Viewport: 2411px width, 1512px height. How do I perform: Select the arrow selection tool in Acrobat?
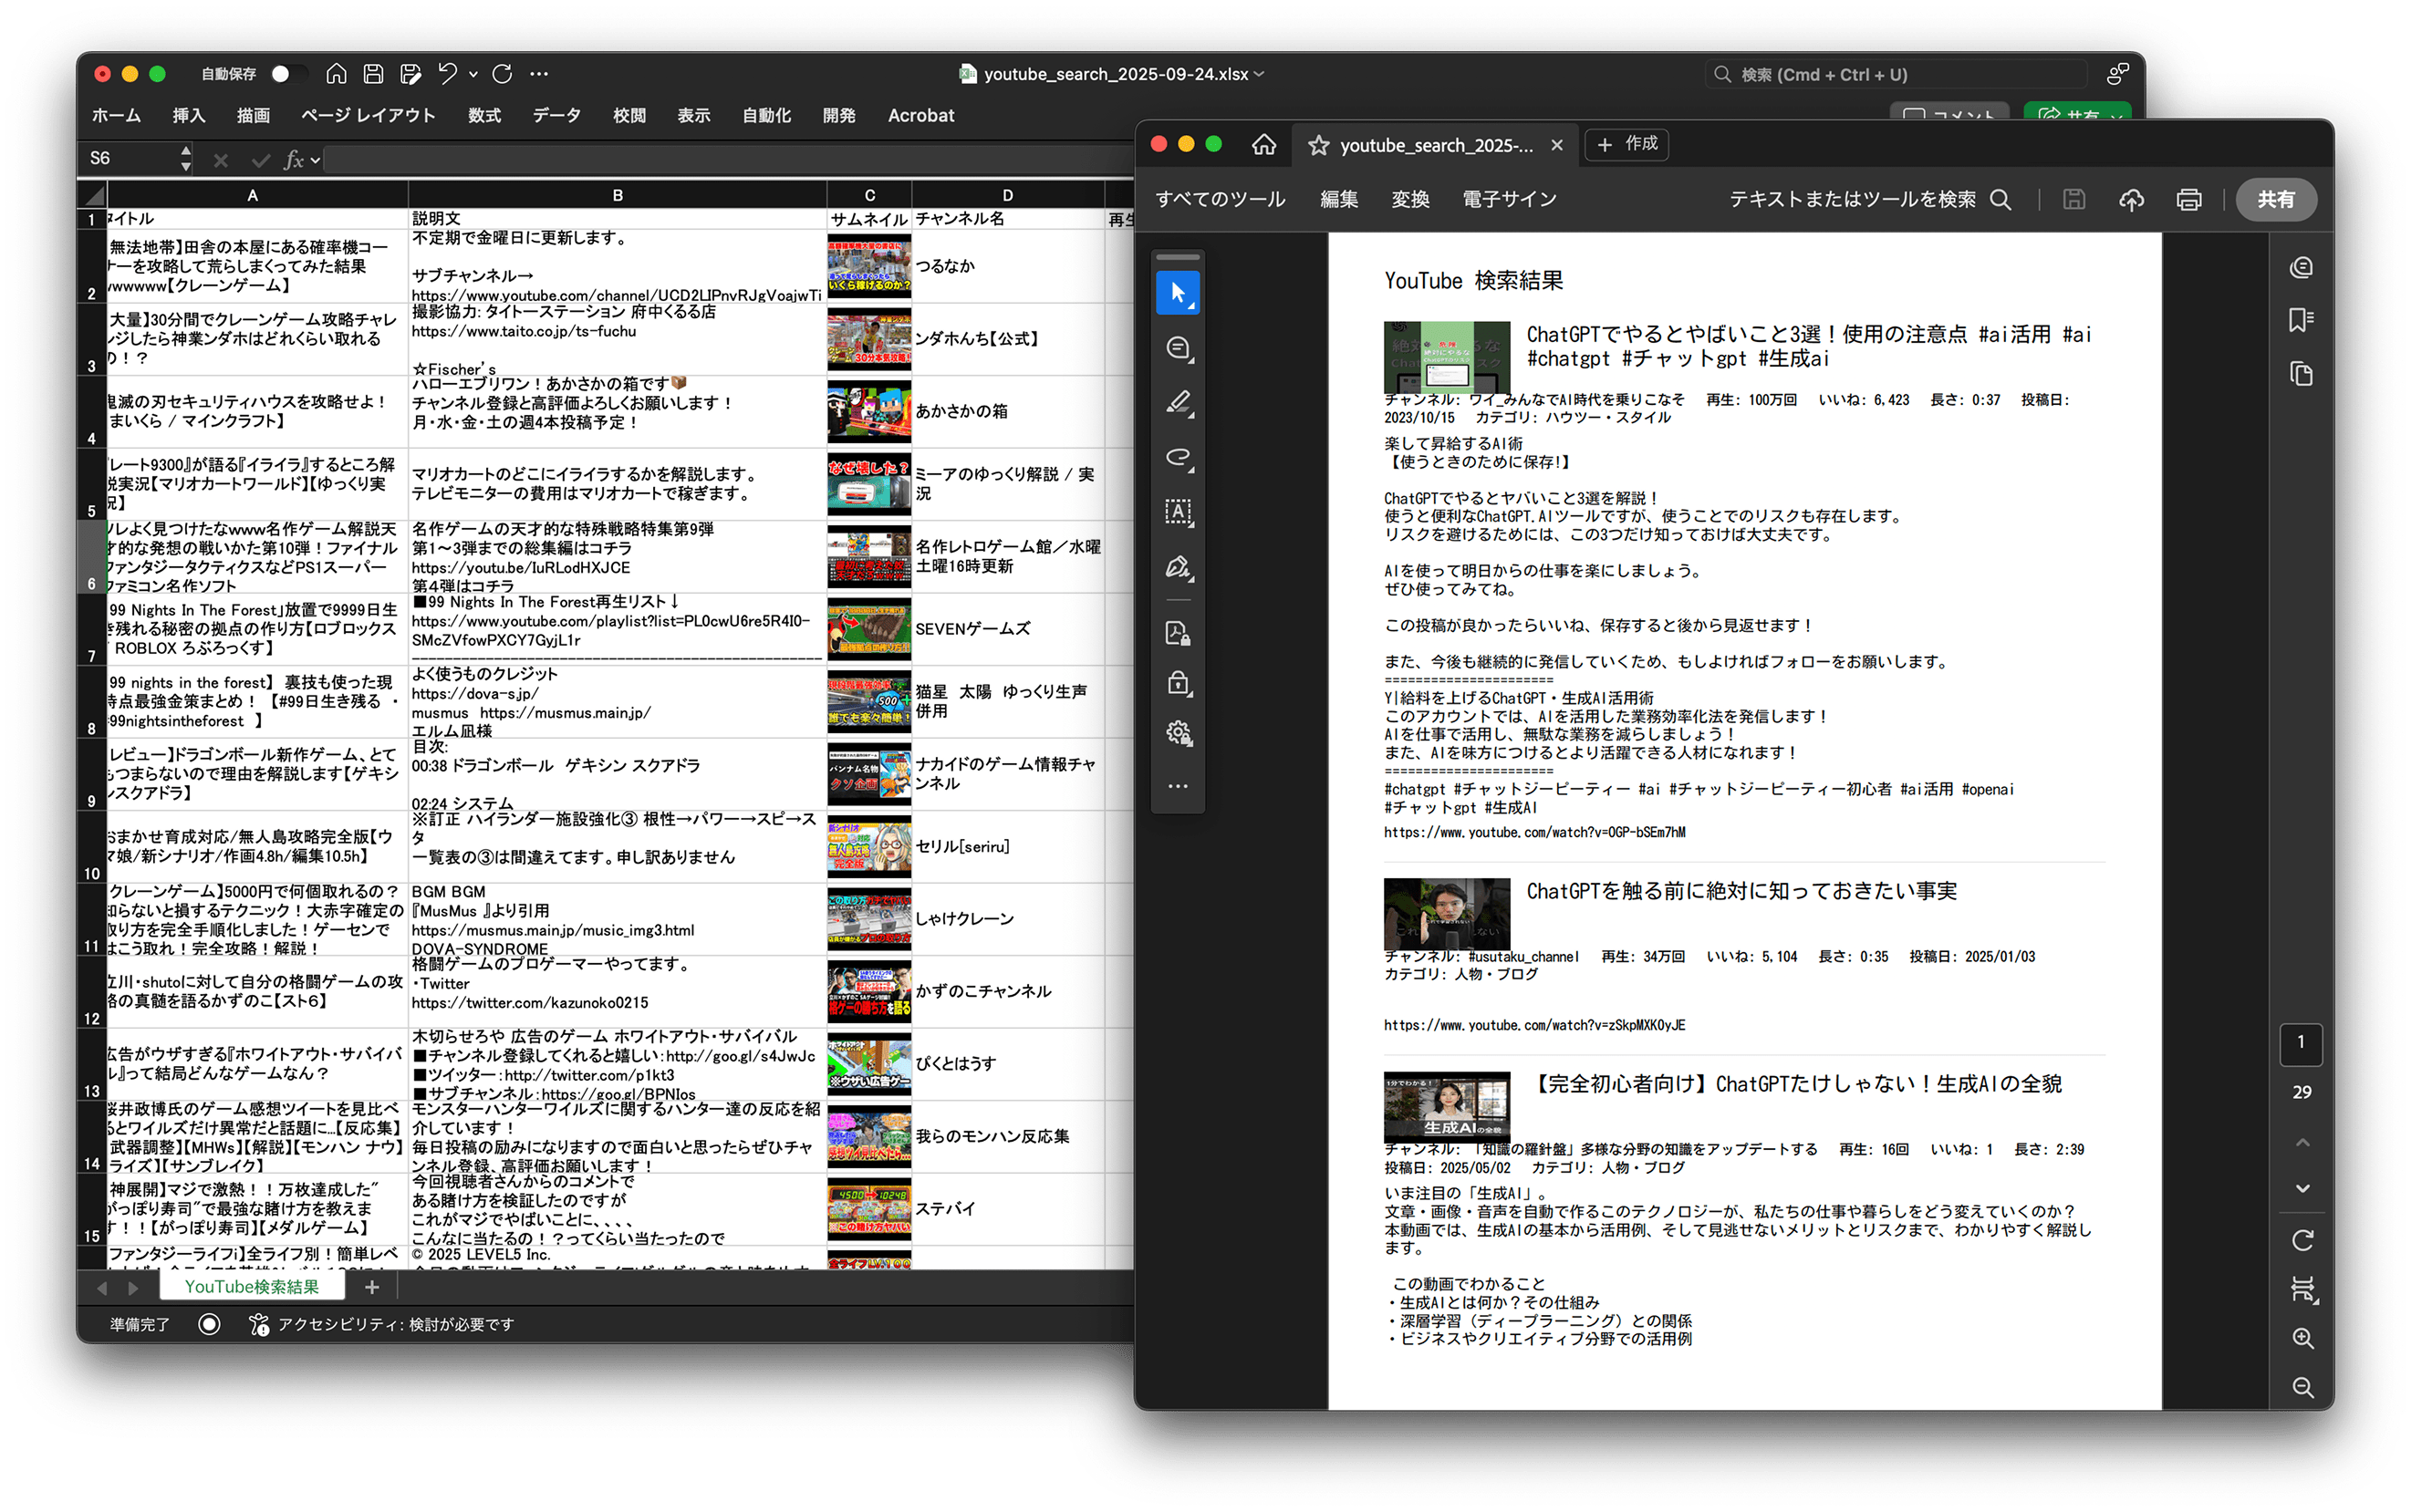(1178, 294)
